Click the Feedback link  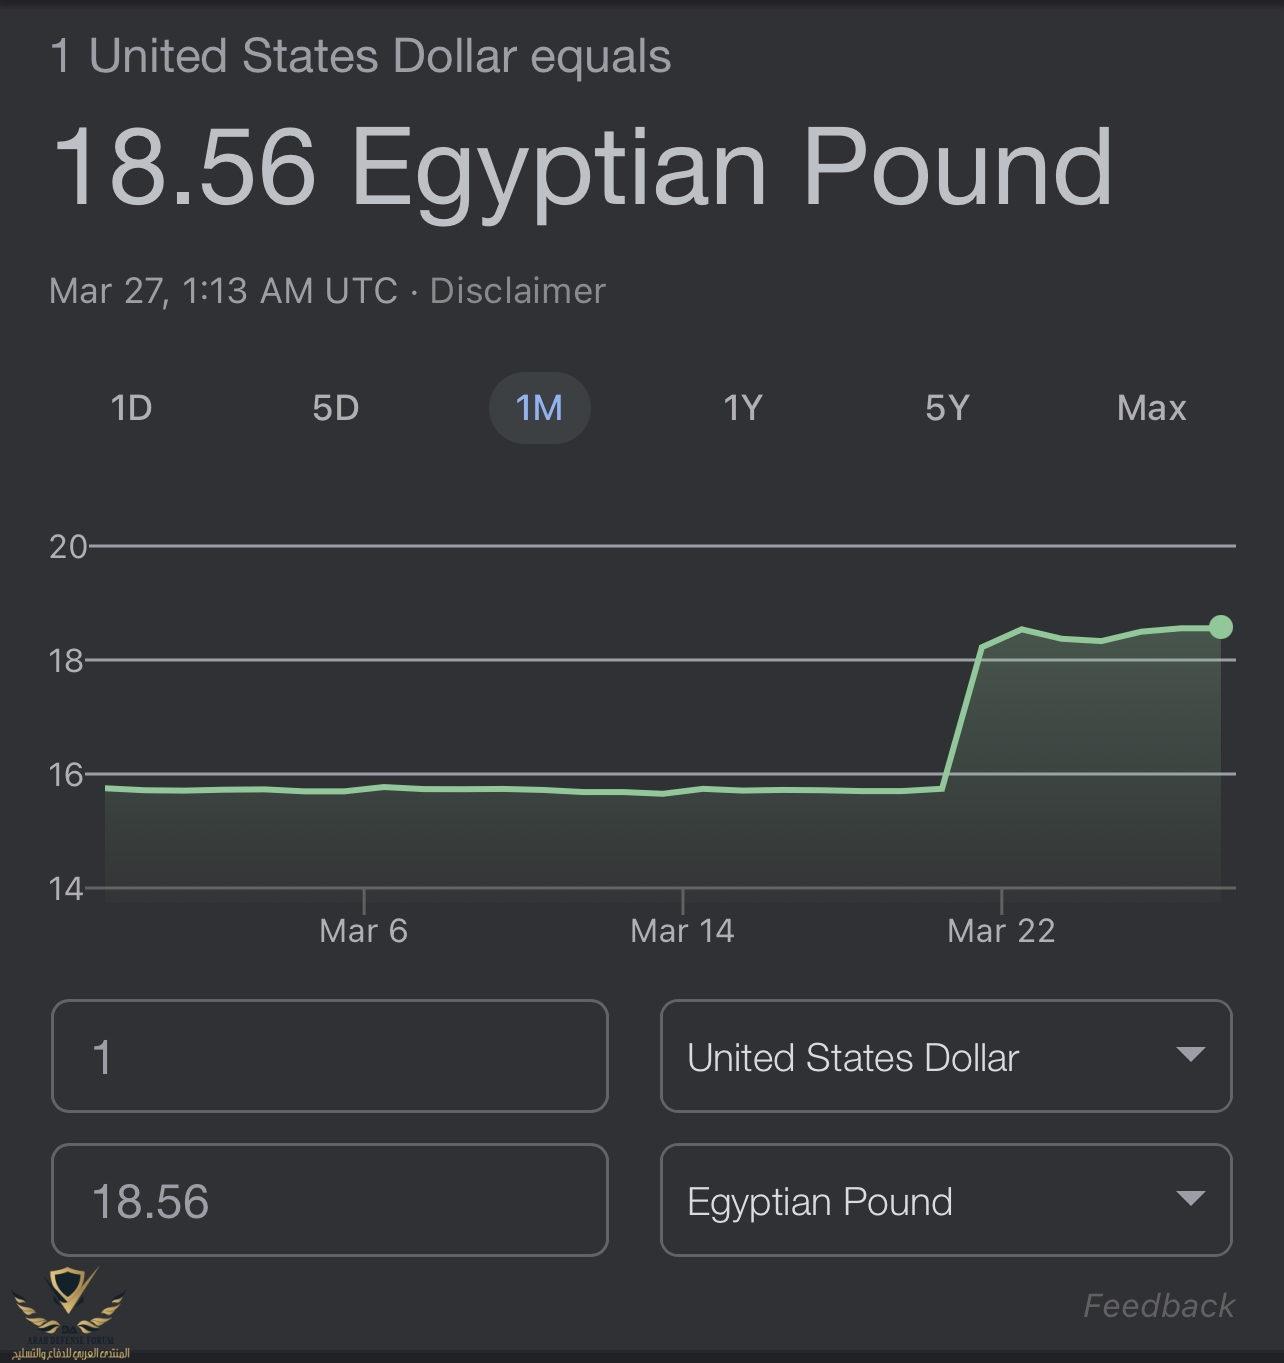pos(1159,1305)
